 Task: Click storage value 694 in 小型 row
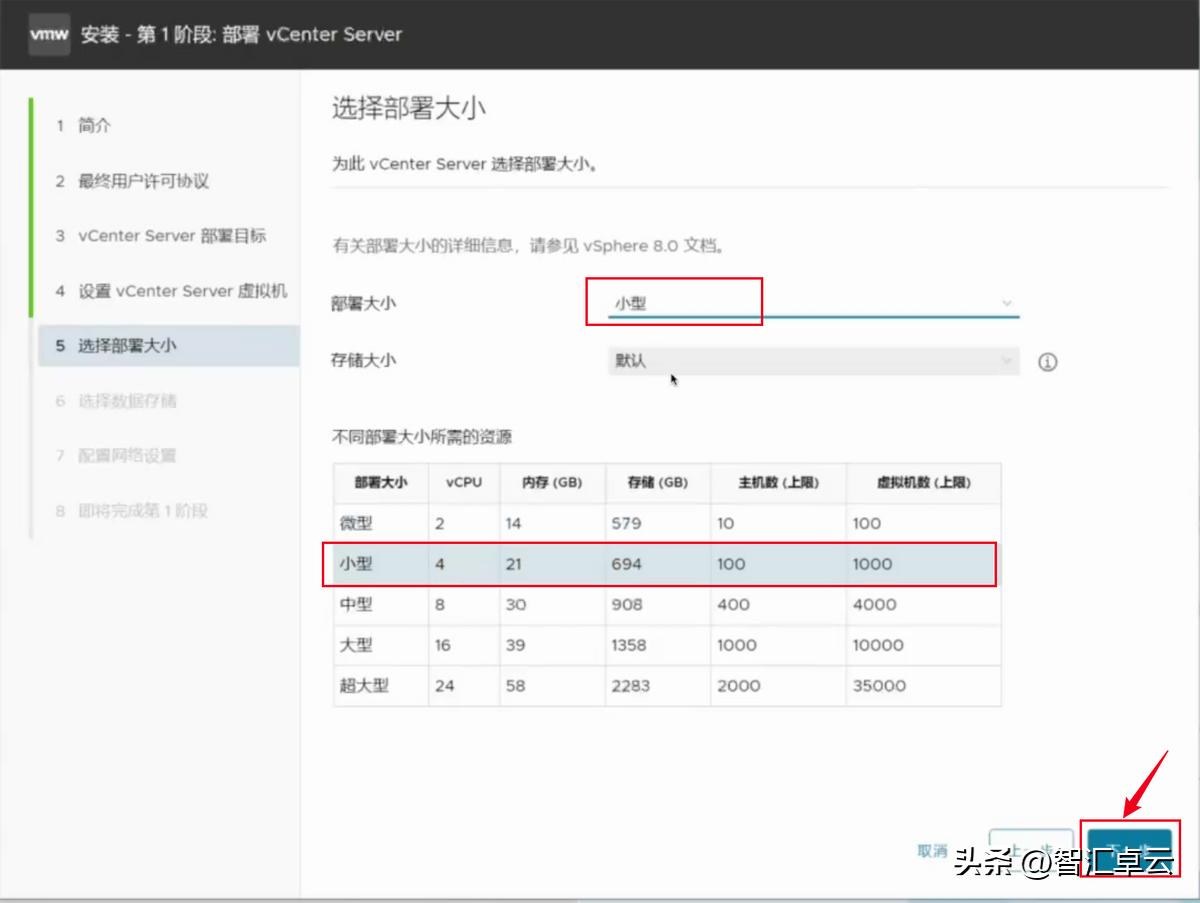(x=626, y=564)
